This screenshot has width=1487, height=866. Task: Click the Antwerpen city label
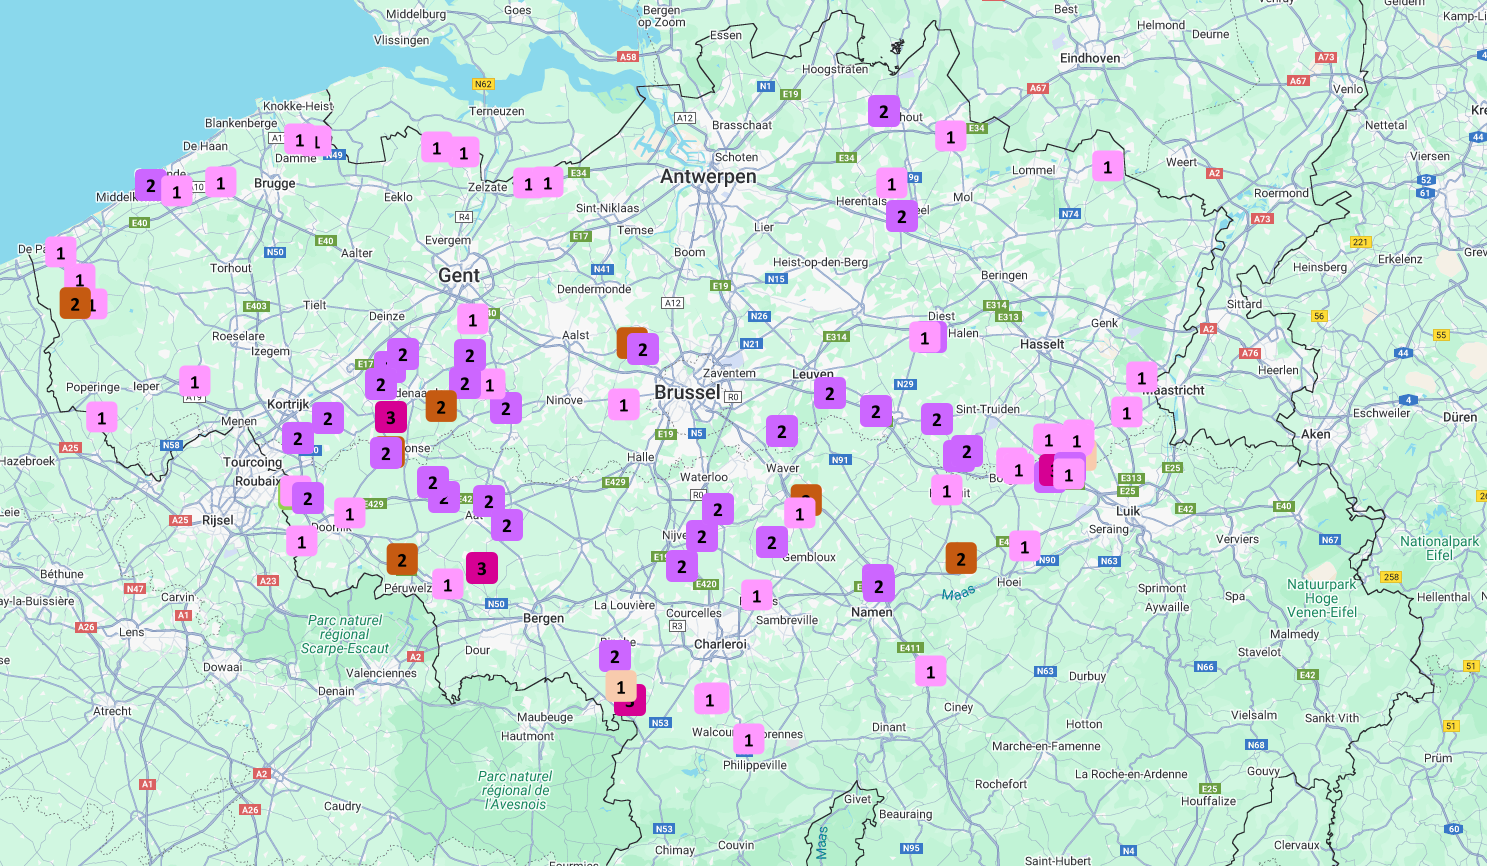(708, 177)
